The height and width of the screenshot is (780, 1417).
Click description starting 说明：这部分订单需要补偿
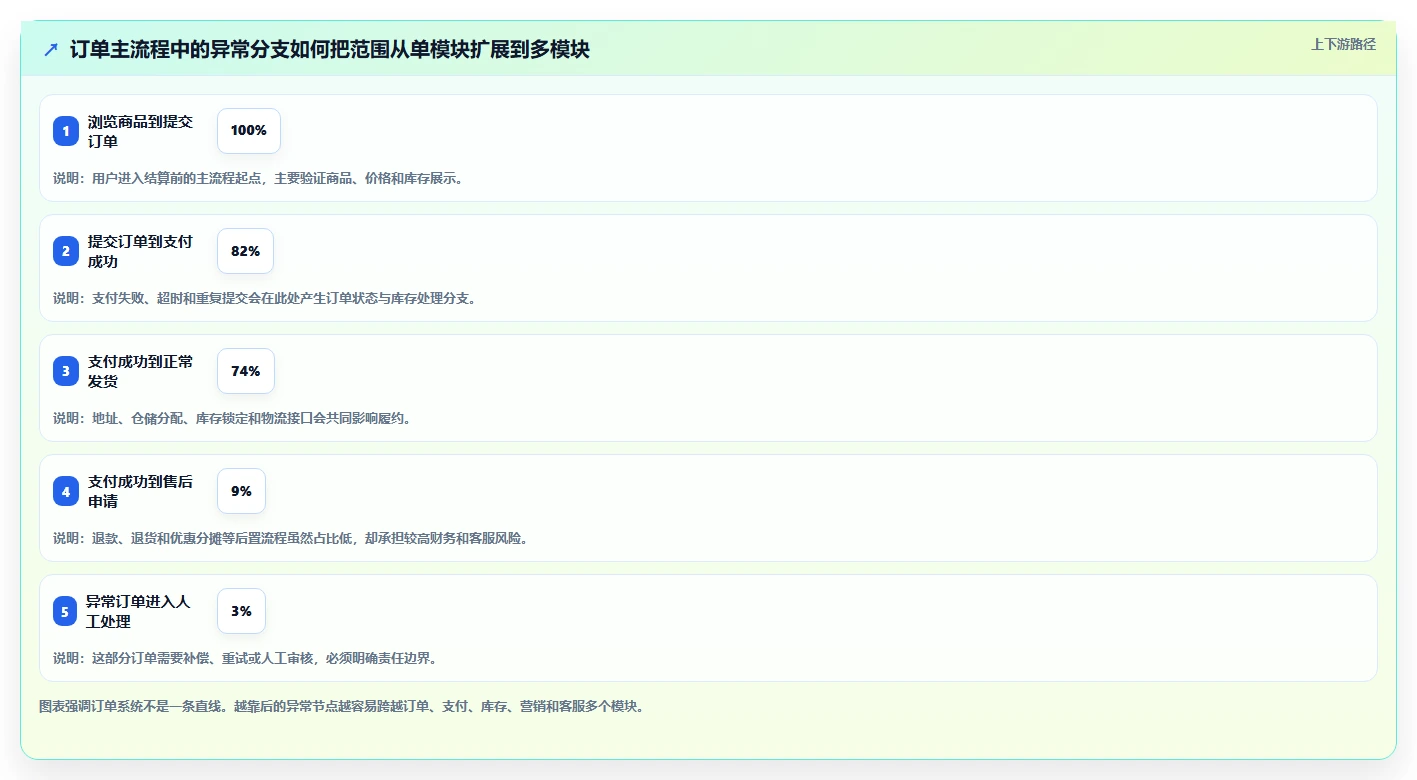tap(245, 658)
